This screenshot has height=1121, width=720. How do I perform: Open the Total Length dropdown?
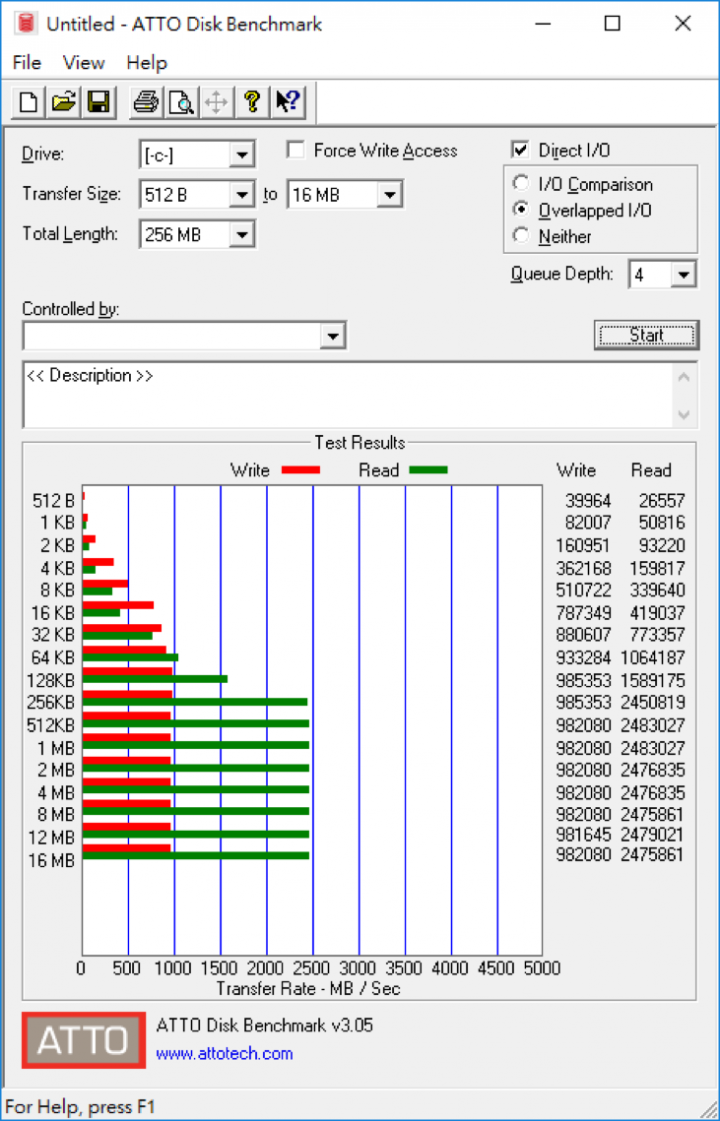pos(242,234)
